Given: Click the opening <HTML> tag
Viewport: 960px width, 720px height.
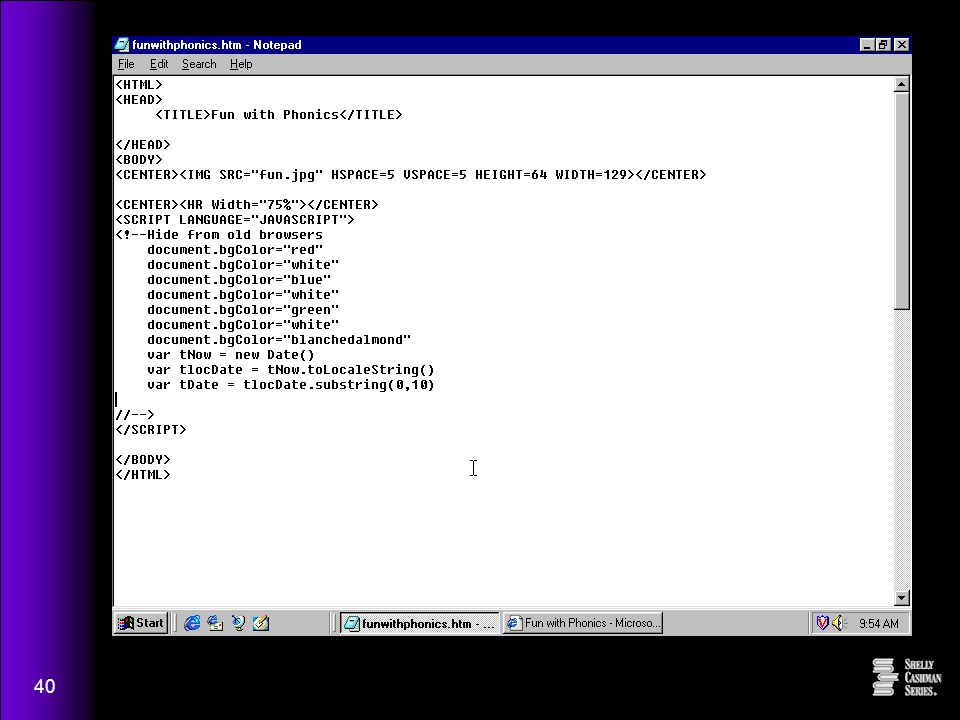Looking at the screenshot, I should (x=139, y=84).
